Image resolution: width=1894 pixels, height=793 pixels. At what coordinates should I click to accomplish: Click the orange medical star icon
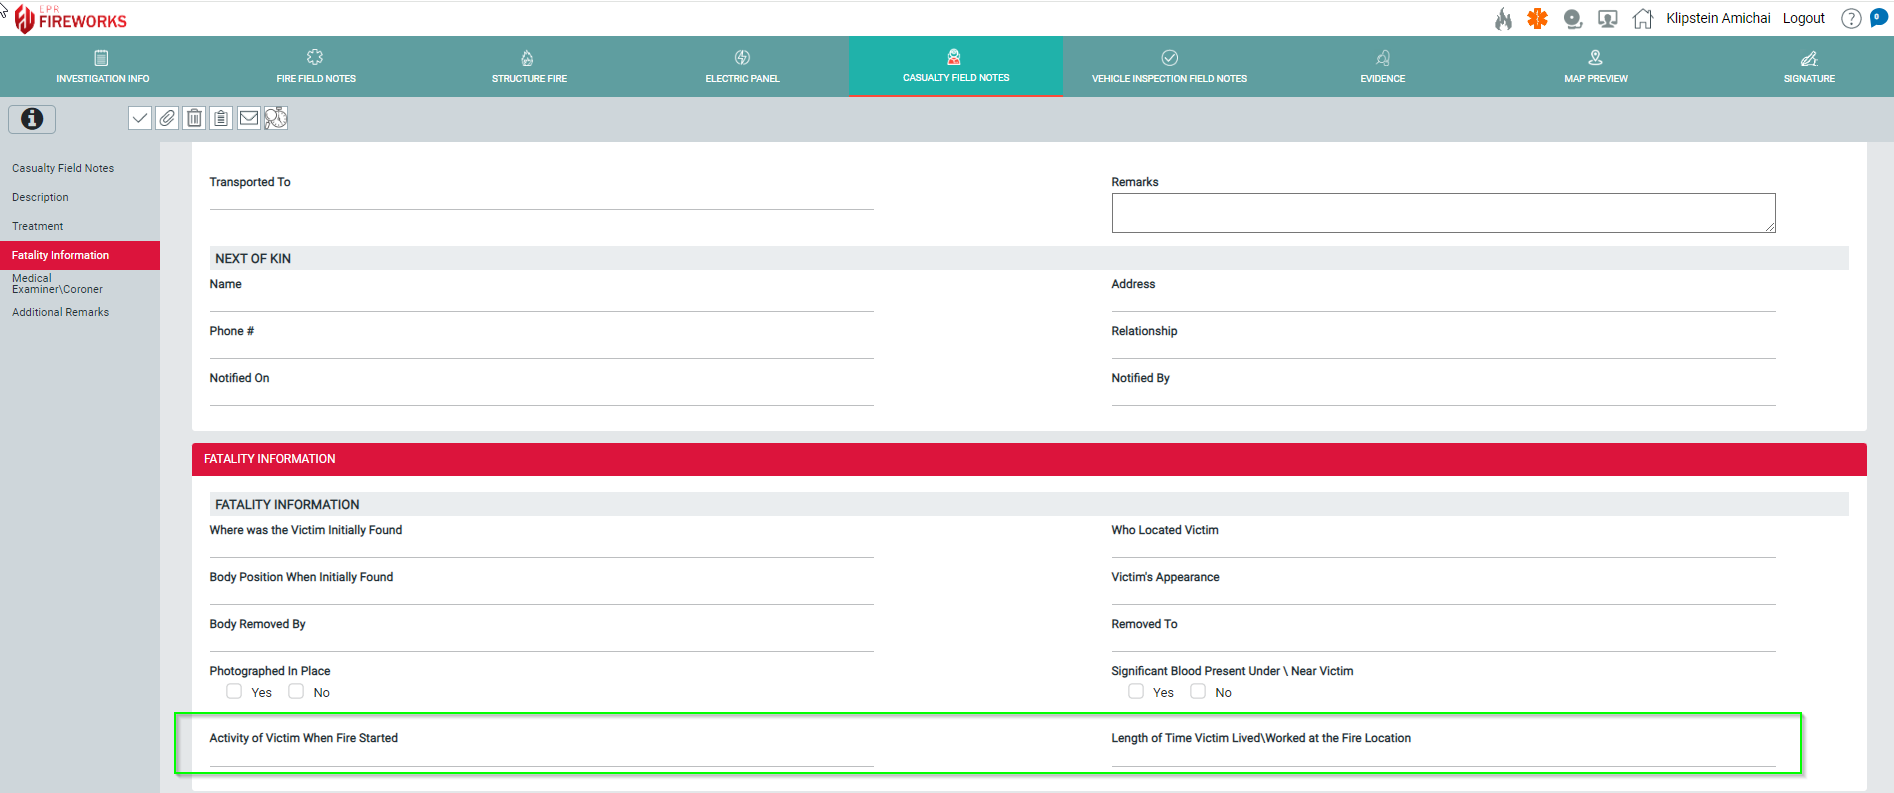point(1537,18)
